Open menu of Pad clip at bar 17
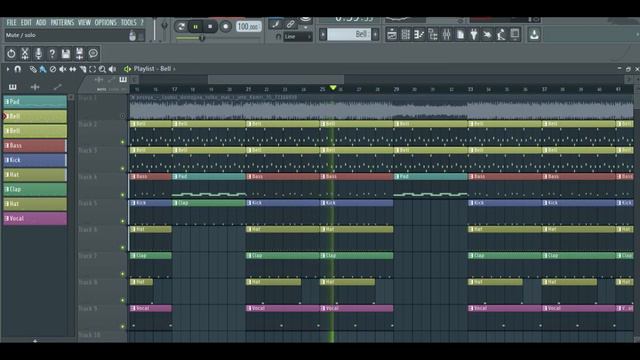This screenshot has height=360, width=640. tap(176, 177)
